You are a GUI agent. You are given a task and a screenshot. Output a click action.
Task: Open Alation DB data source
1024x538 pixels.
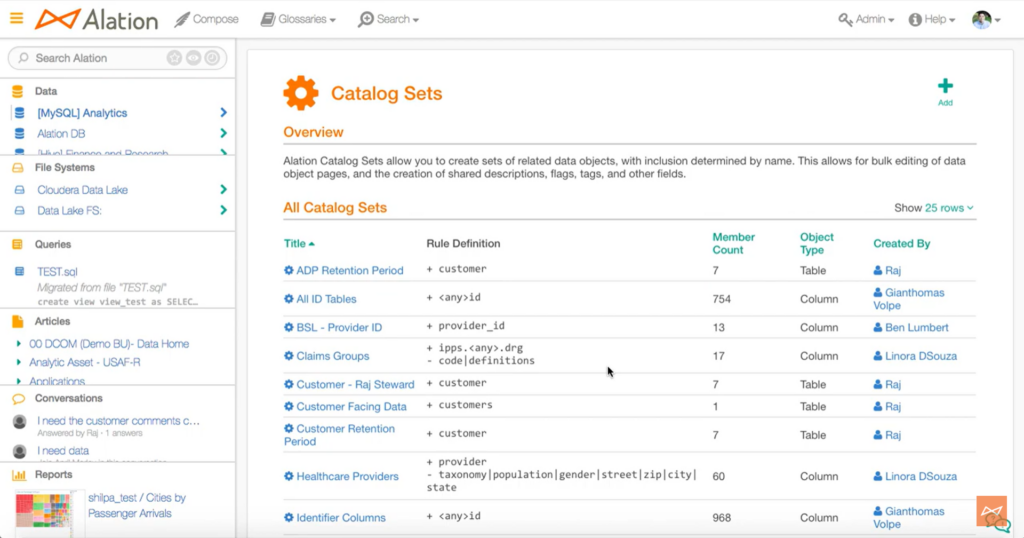pos(61,134)
